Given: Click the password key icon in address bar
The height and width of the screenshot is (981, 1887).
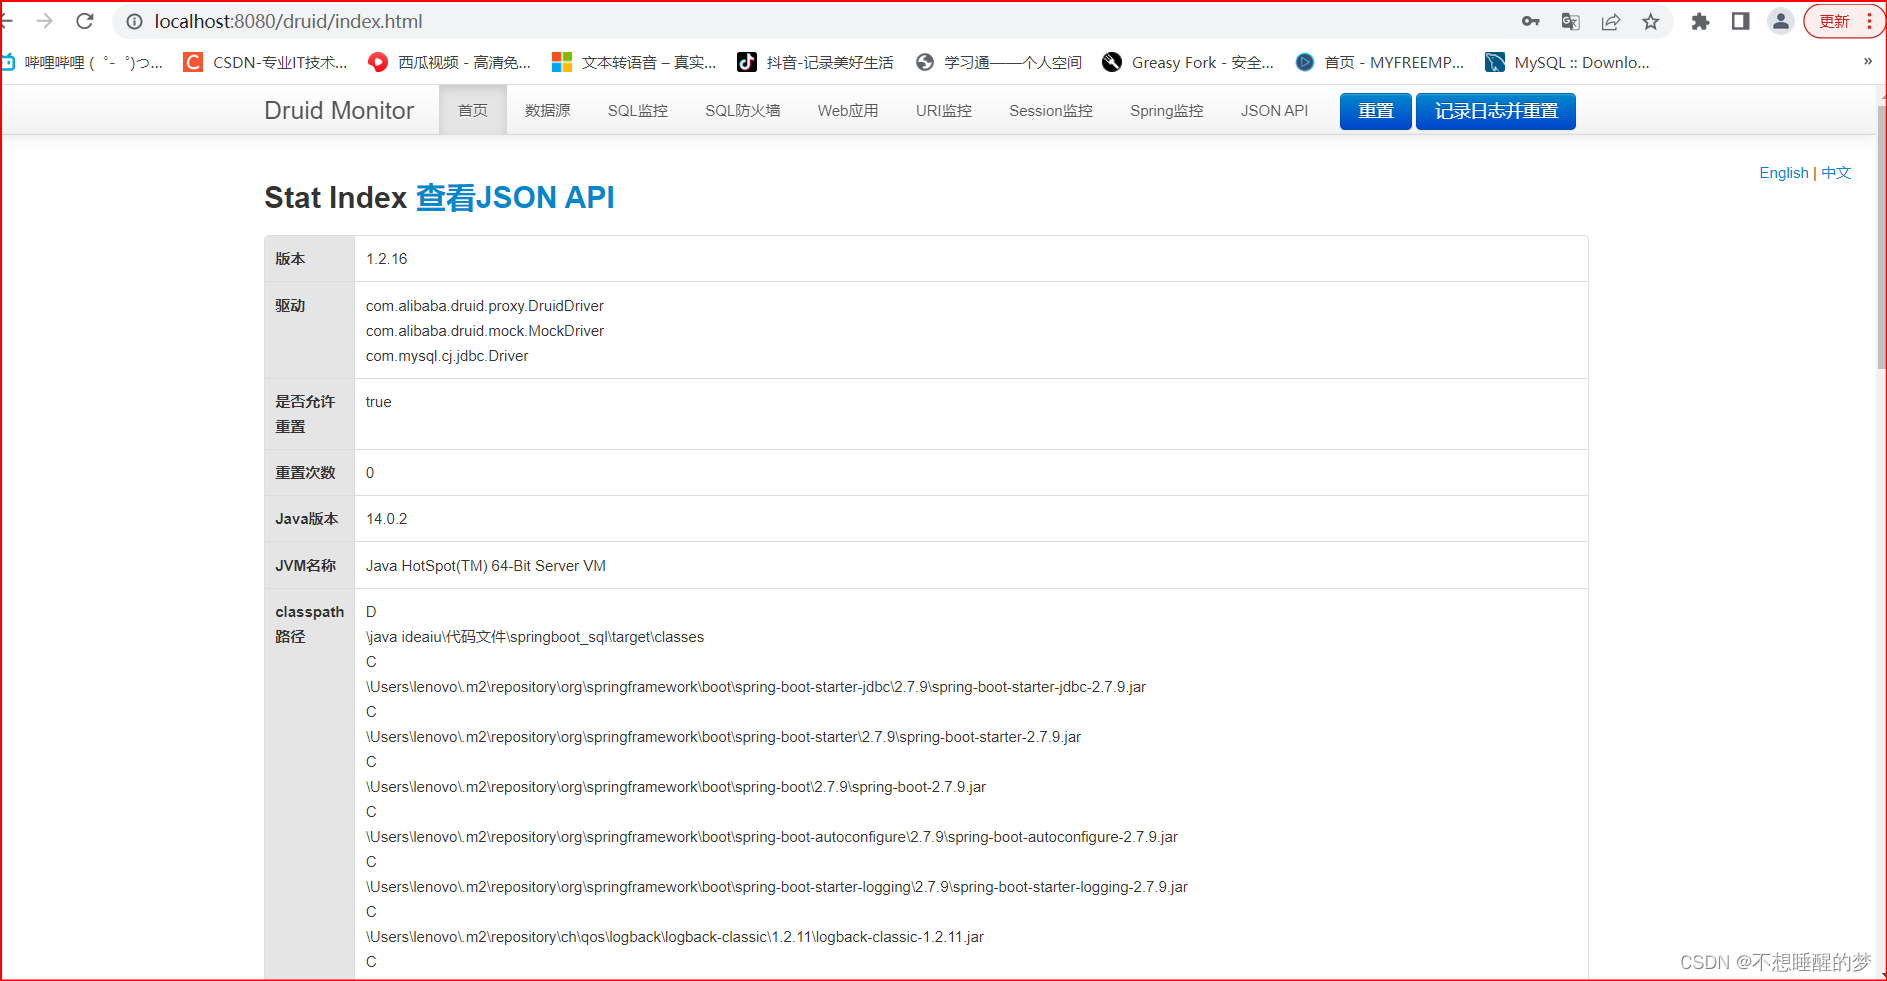Looking at the screenshot, I should pos(1530,21).
